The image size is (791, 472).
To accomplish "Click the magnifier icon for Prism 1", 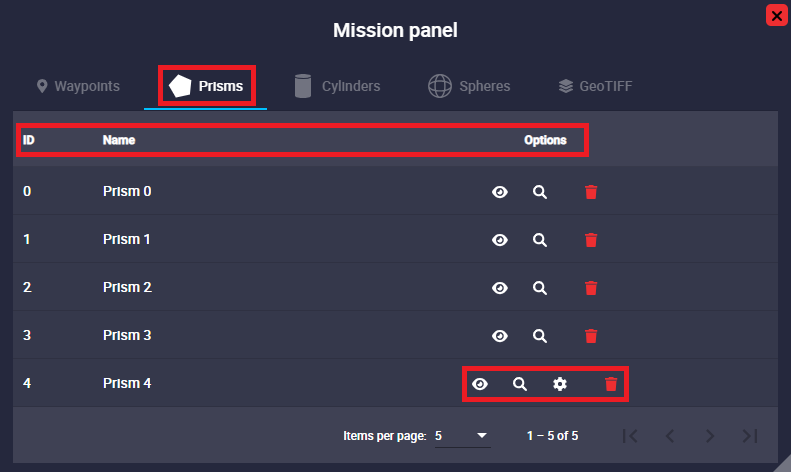I will 539,240.
